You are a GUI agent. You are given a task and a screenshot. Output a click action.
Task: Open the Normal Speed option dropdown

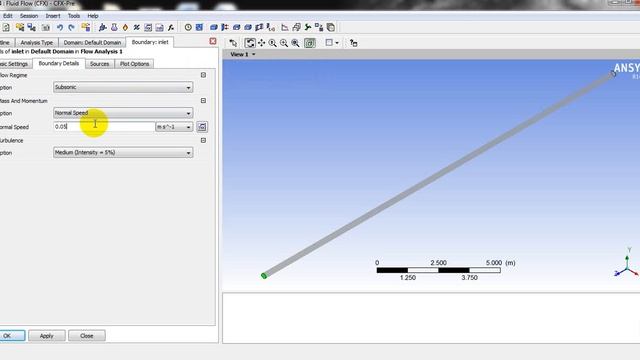(123, 113)
